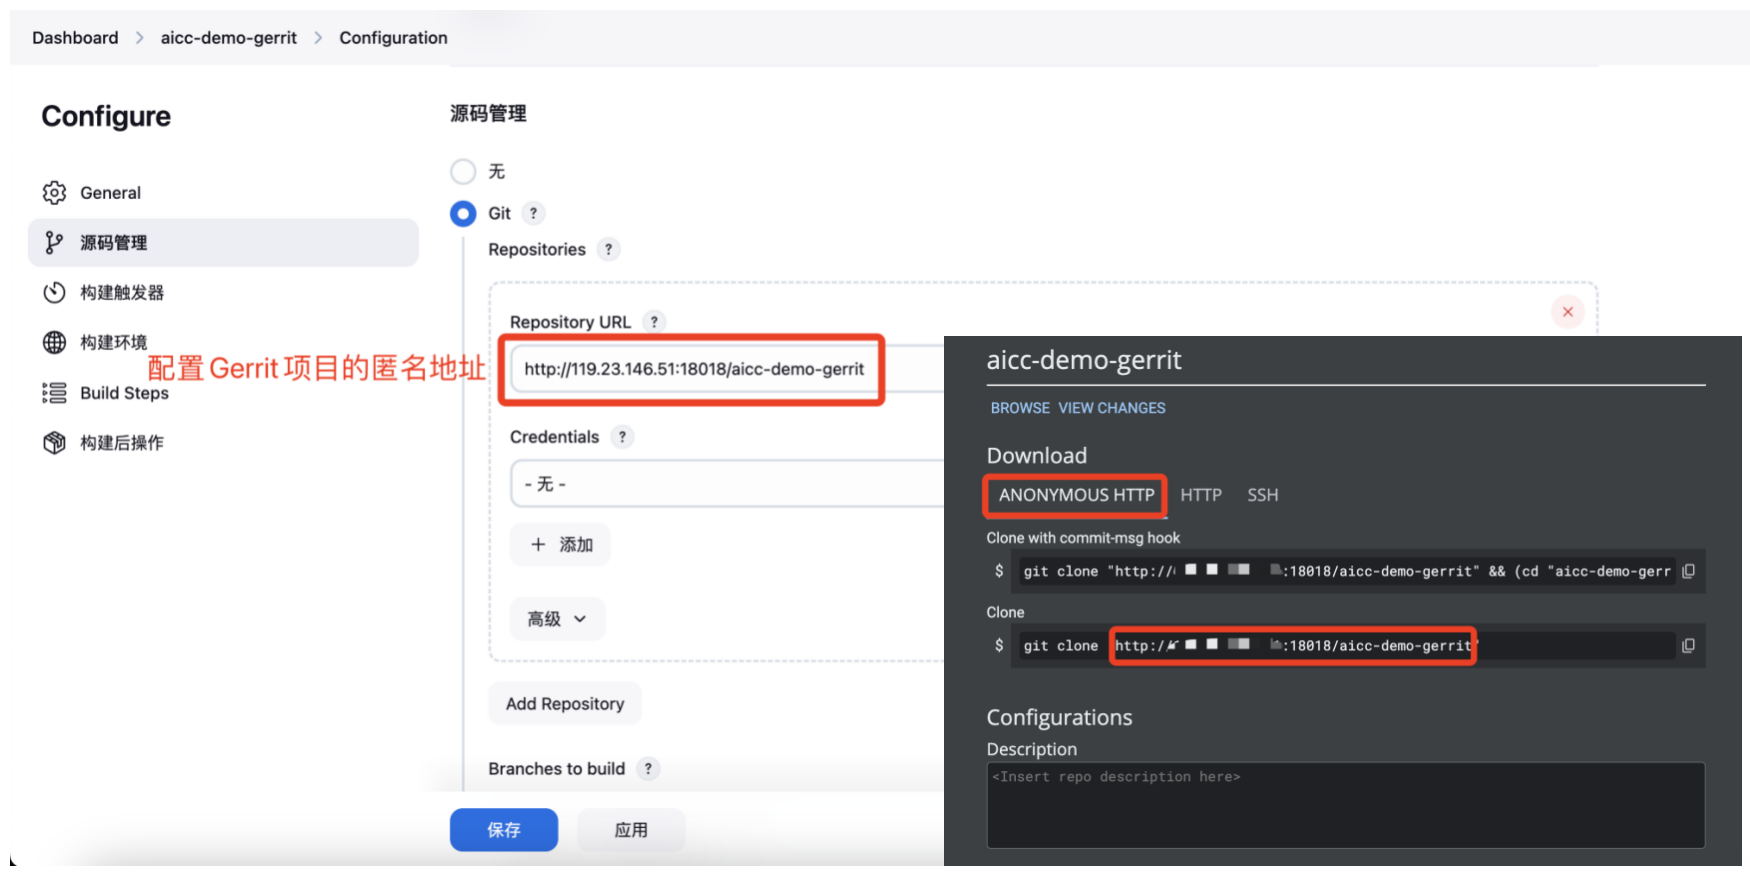
Task: Click the General gear icon in sidebar
Action: click(54, 193)
